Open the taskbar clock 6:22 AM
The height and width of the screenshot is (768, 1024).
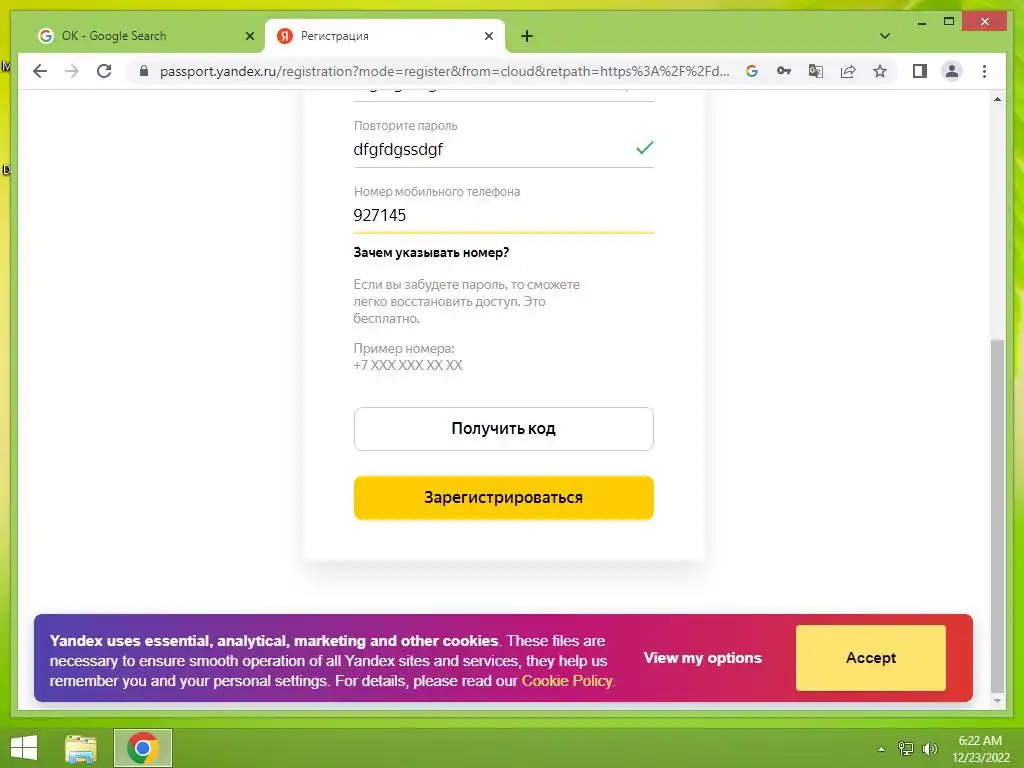click(980, 748)
